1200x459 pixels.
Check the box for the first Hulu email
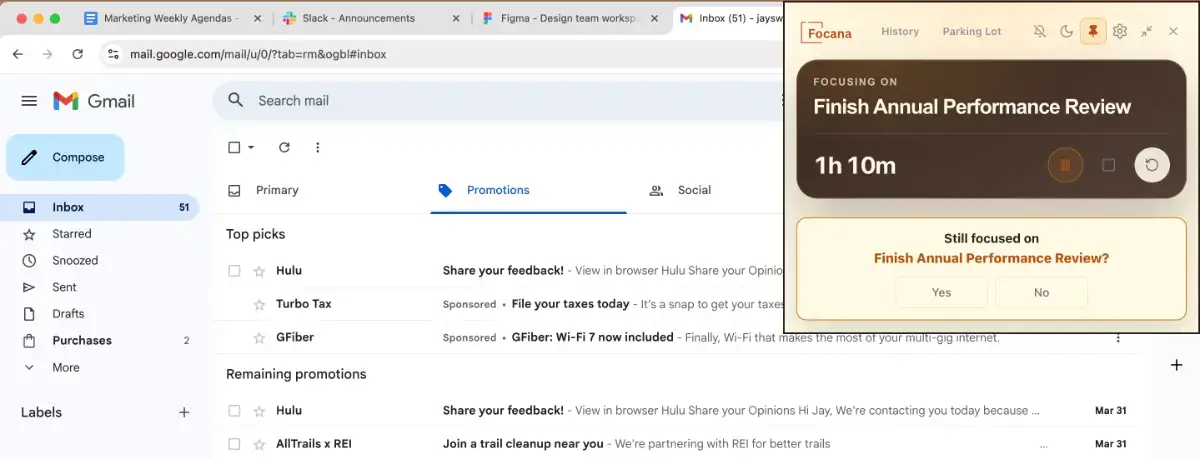point(234,271)
